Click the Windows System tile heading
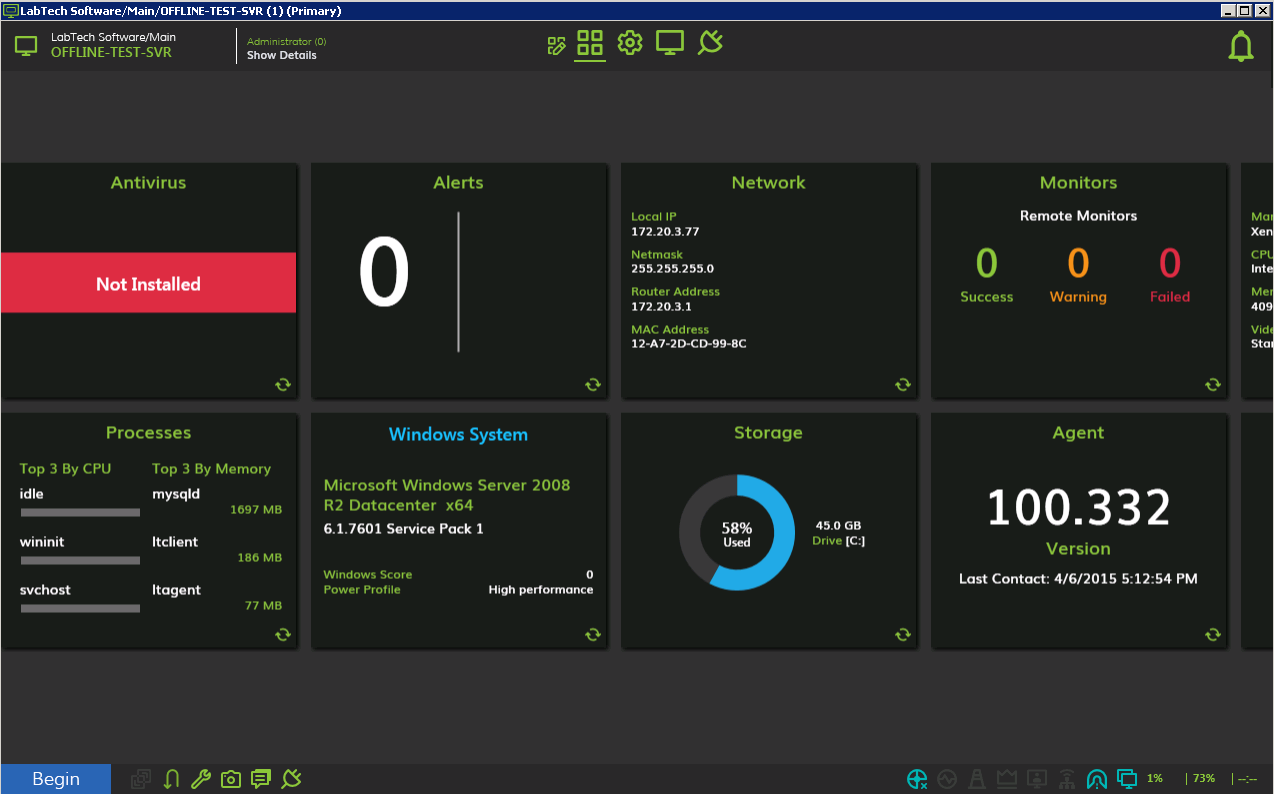This screenshot has height=794, width=1274. [458, 434]
